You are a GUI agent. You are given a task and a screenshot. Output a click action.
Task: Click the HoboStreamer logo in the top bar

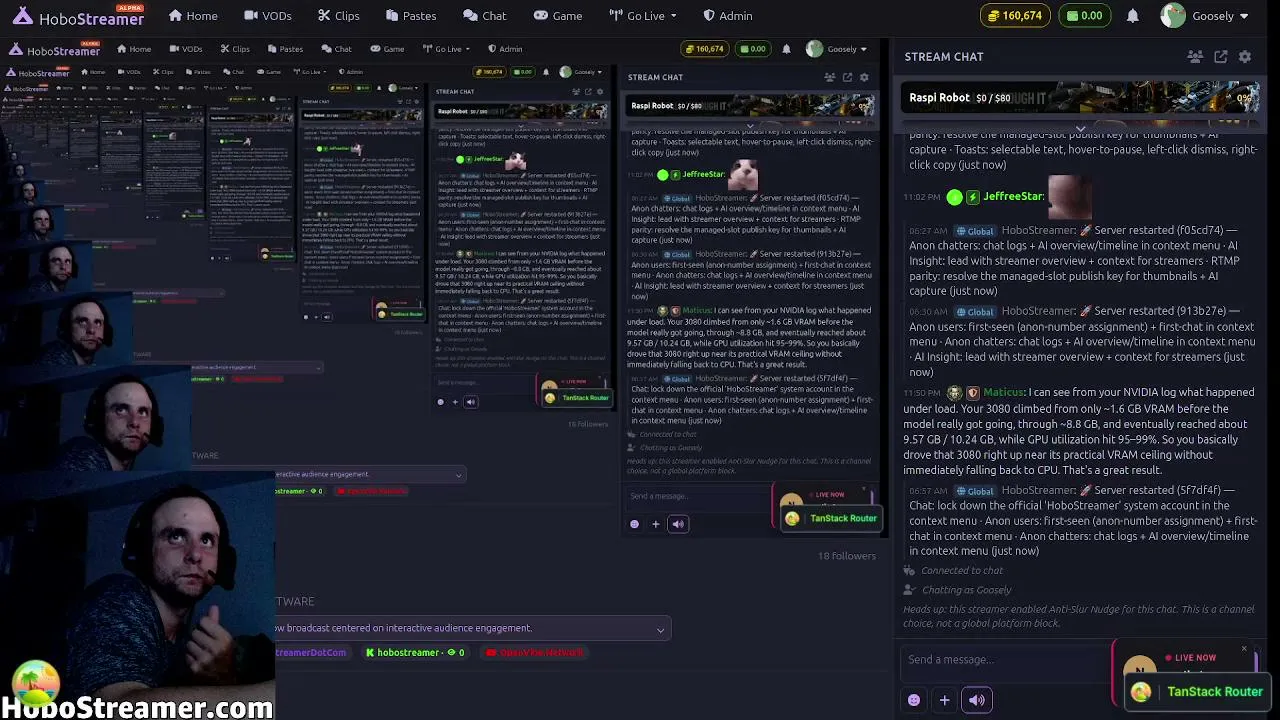78,16
